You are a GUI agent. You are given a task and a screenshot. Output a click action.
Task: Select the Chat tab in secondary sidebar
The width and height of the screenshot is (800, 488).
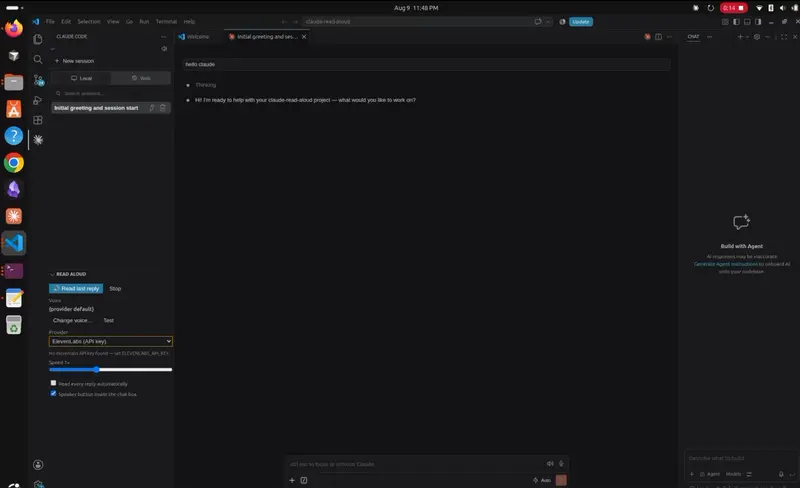tap(693, 37)
